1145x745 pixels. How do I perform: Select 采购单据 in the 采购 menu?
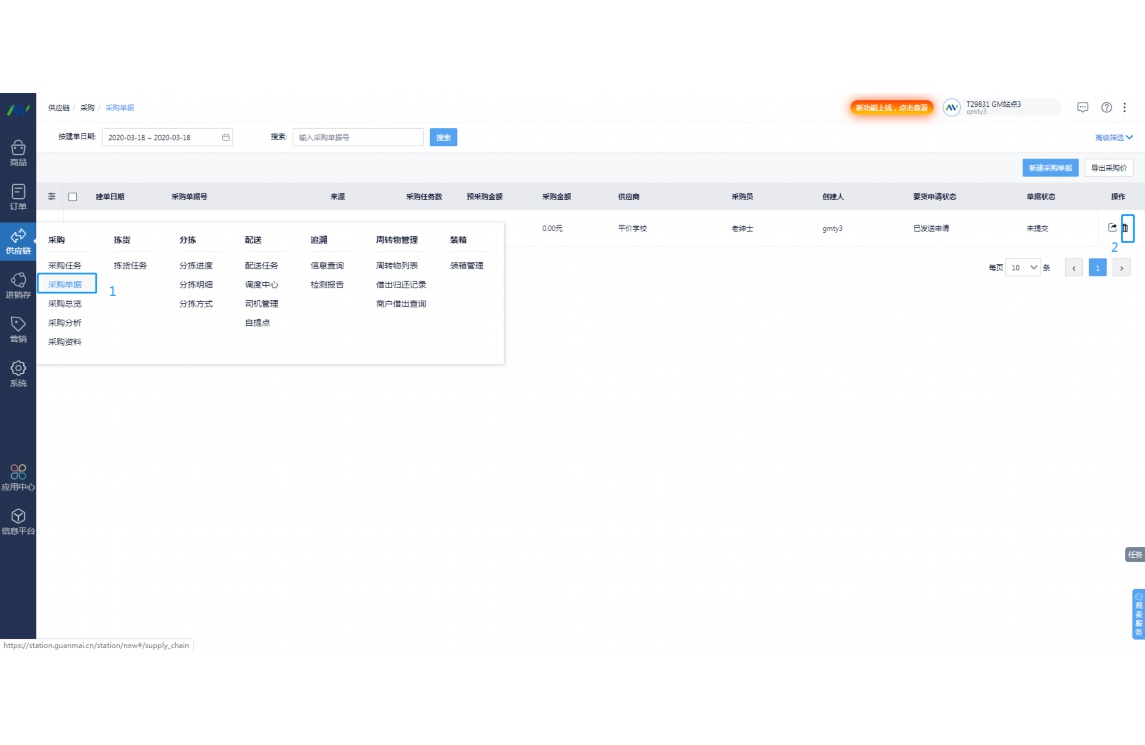pyautogui.click(x=66, y=284)
